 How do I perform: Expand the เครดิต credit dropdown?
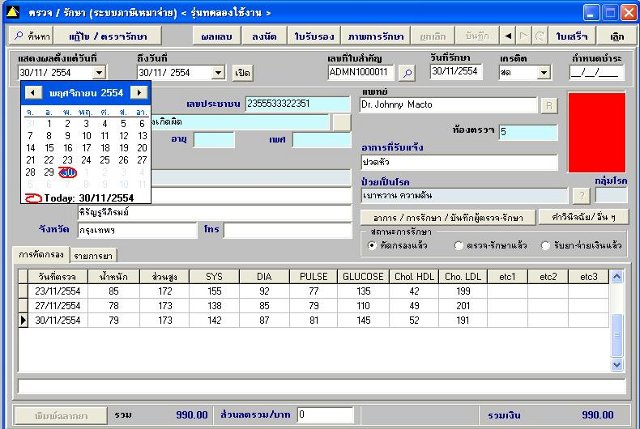542,73
